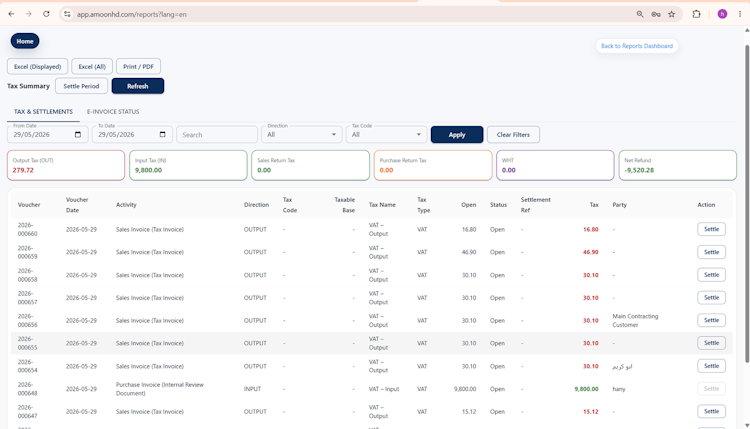
Task: Settle voucher 2026-000660
Action: click(x=711, y=229)
